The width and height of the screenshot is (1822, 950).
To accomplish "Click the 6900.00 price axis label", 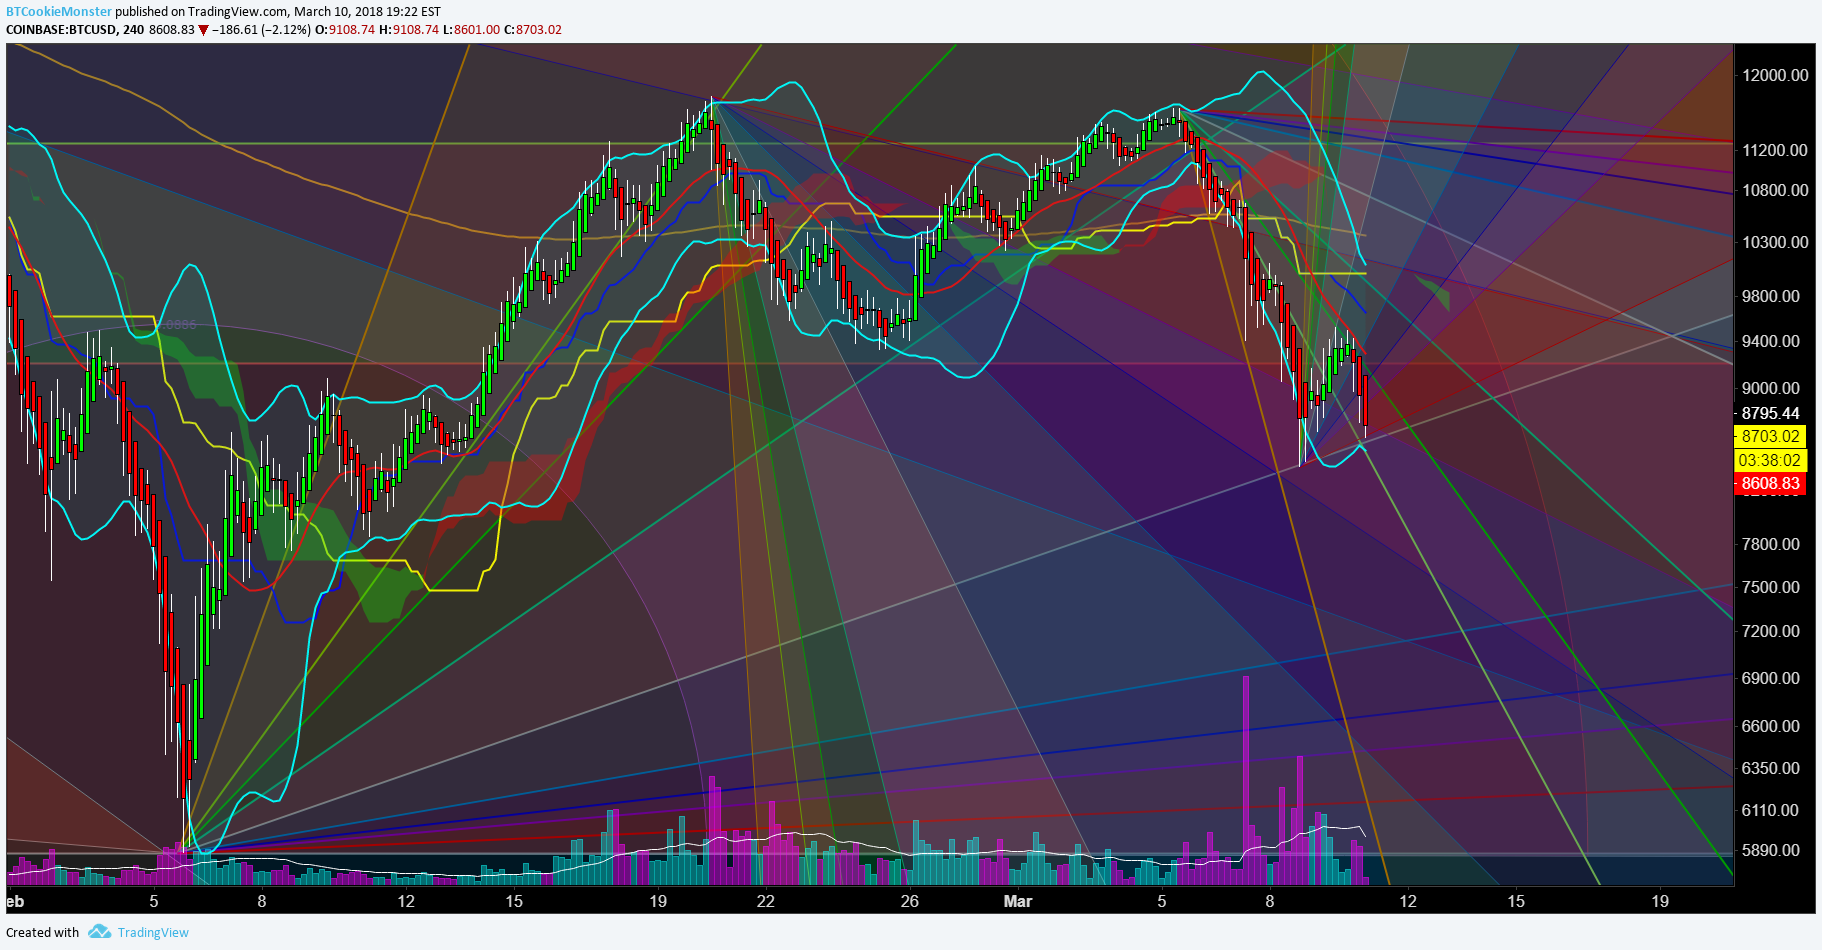I will pyautogui.click(x=1770, y=678).
